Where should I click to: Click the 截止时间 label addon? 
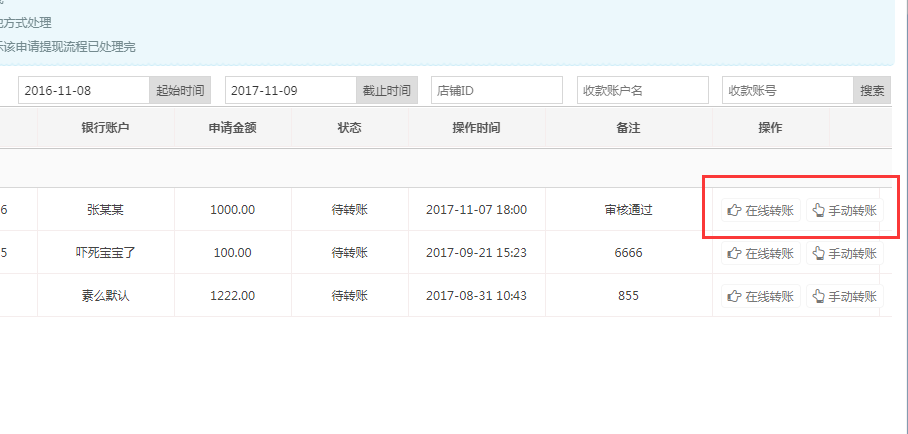click(386, 90)
